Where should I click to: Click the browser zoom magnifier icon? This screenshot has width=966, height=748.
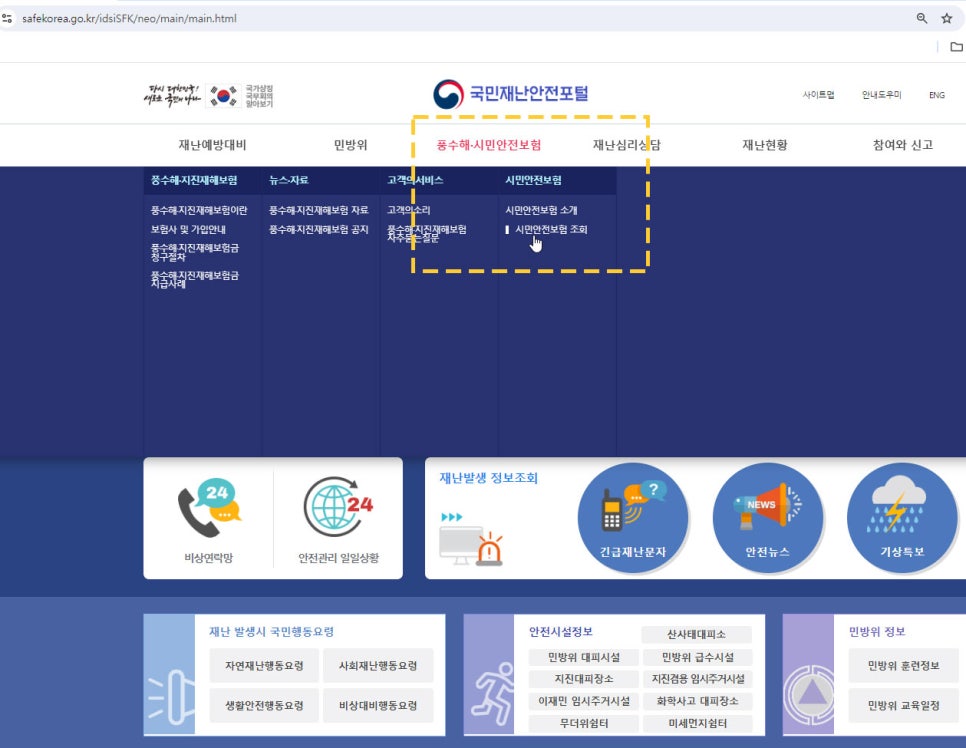[922, 18]
